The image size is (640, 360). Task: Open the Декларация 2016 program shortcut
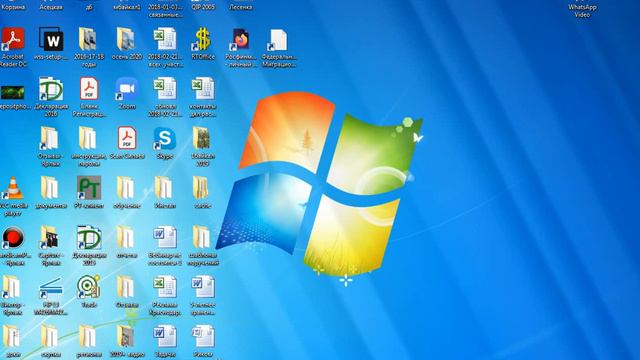51,89
